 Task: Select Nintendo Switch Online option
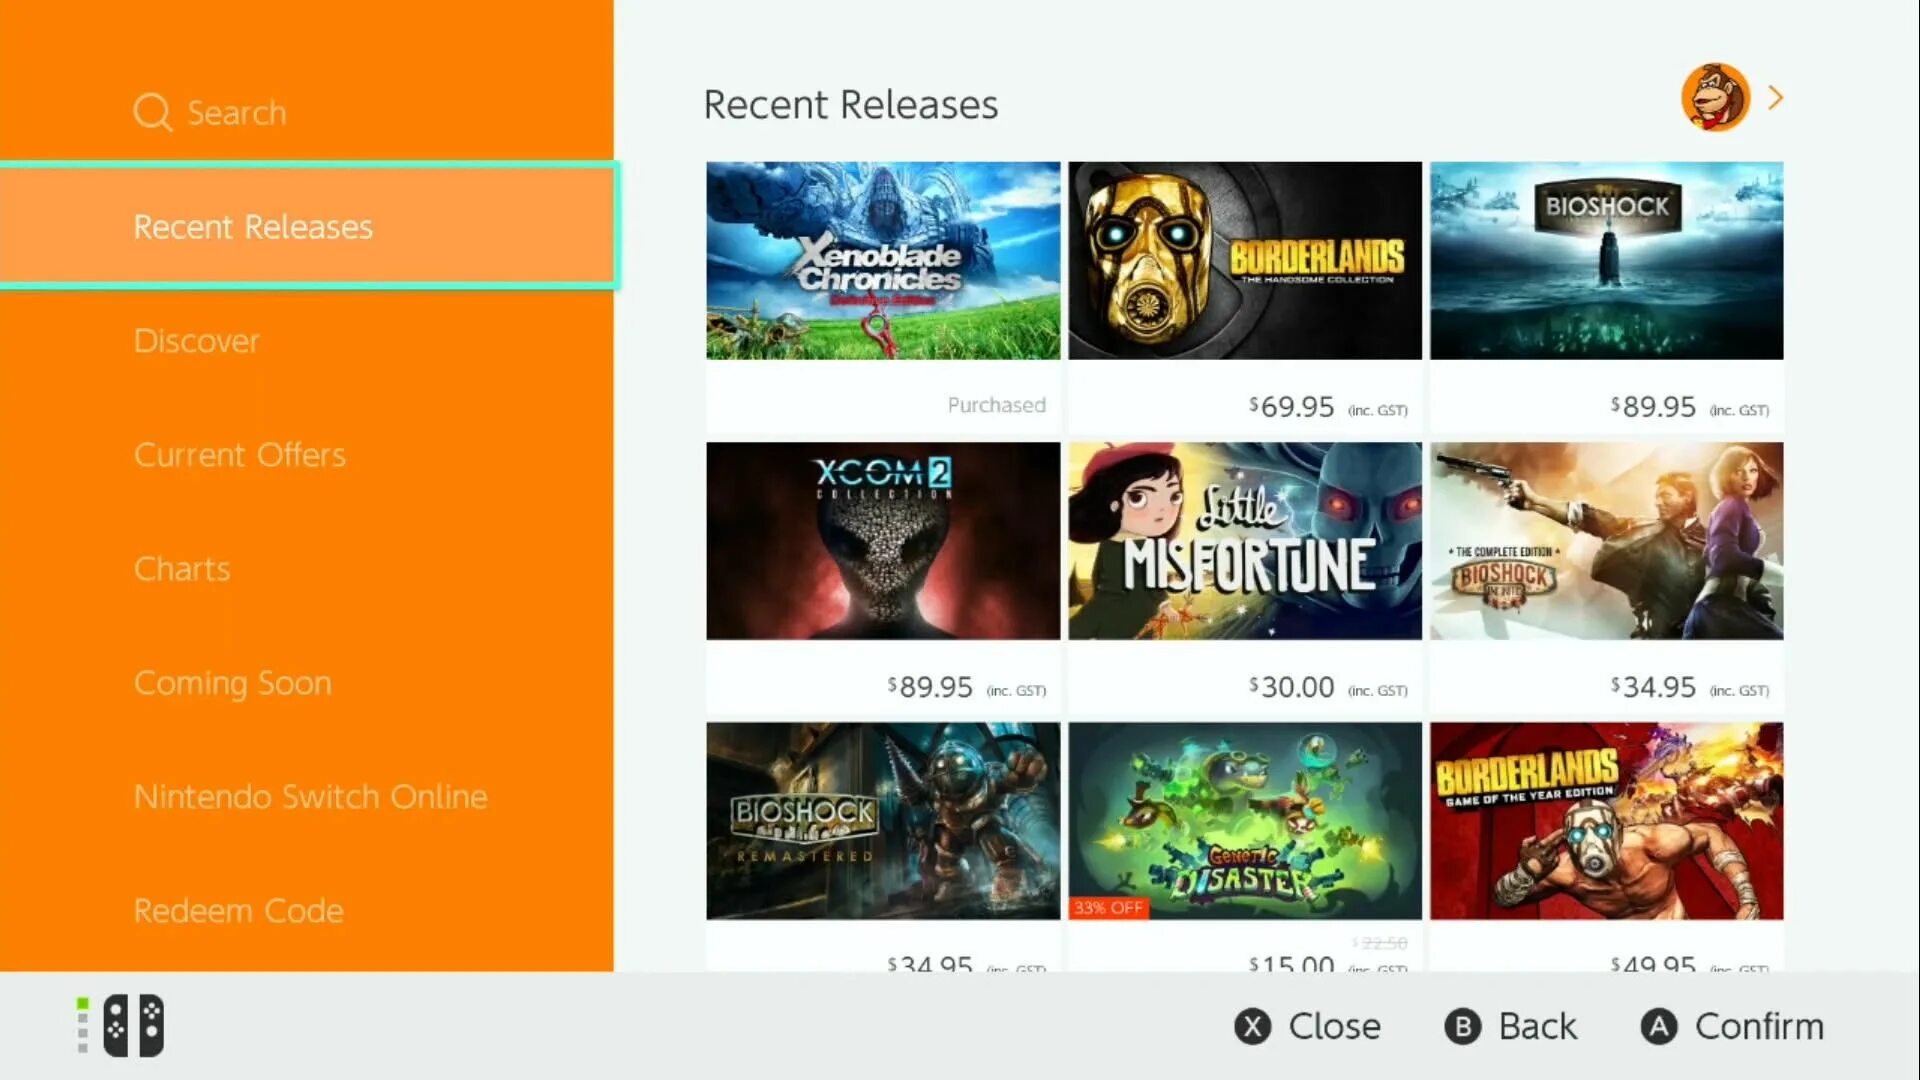pos(311,795)
